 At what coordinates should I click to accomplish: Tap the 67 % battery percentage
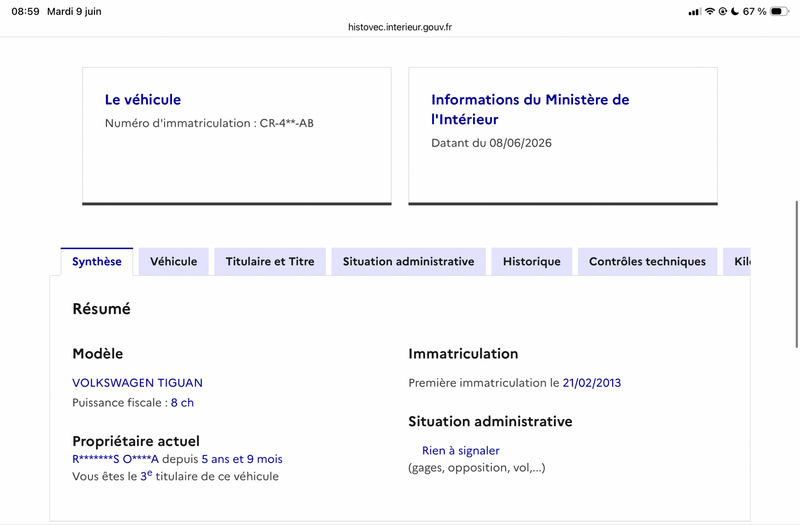pyautogui.click(x=754, y=11)
